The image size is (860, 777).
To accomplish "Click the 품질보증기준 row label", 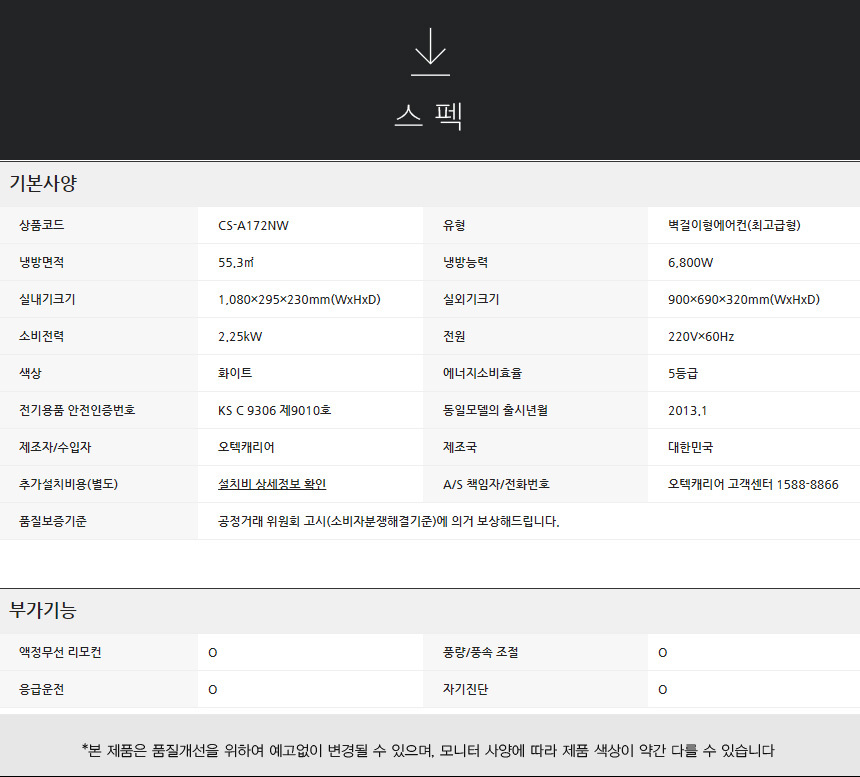I will click(x=53, y=521).
